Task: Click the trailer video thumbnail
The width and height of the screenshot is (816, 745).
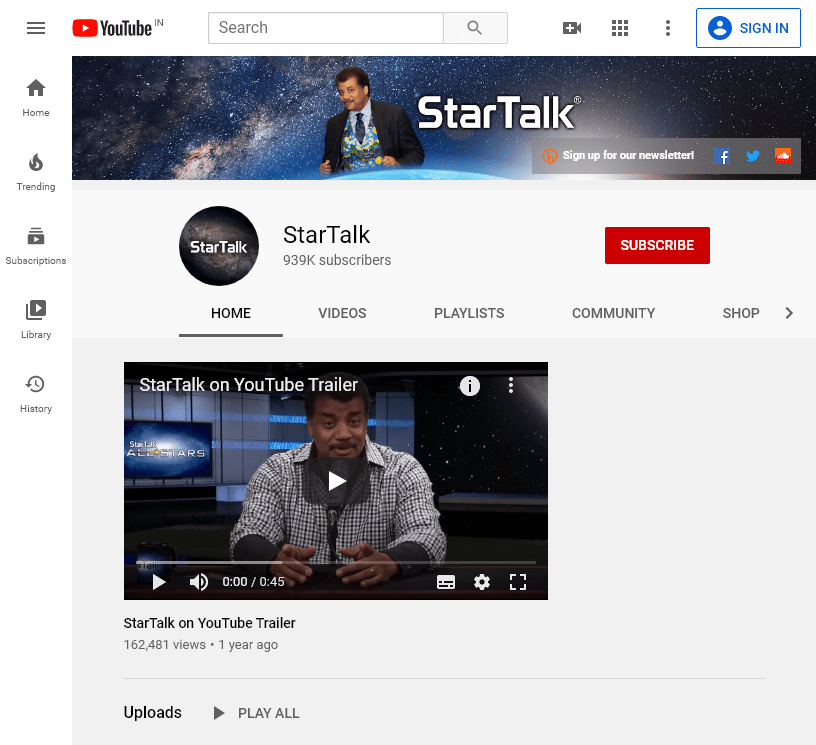Action: click(x=336, y=481)
